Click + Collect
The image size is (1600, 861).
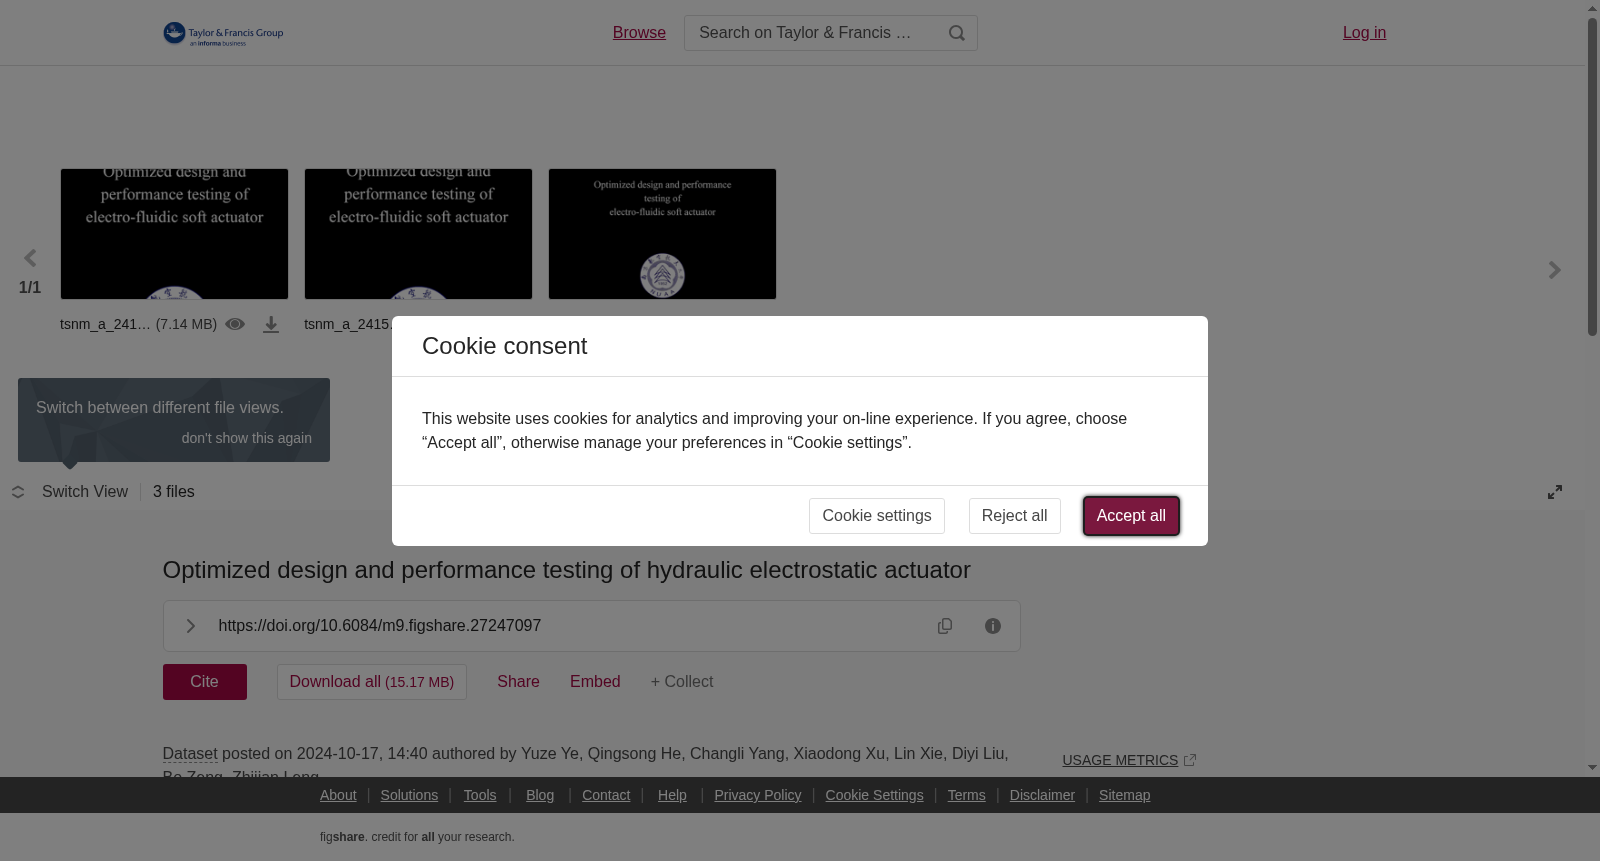coord(682,682)
